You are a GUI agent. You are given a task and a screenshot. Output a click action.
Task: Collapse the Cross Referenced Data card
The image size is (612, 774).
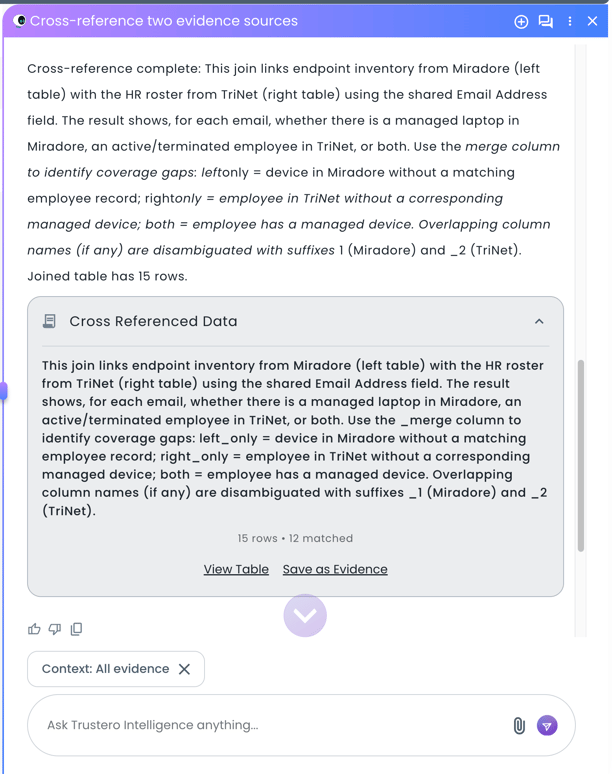pyautogui.click(x=539, y=322)
